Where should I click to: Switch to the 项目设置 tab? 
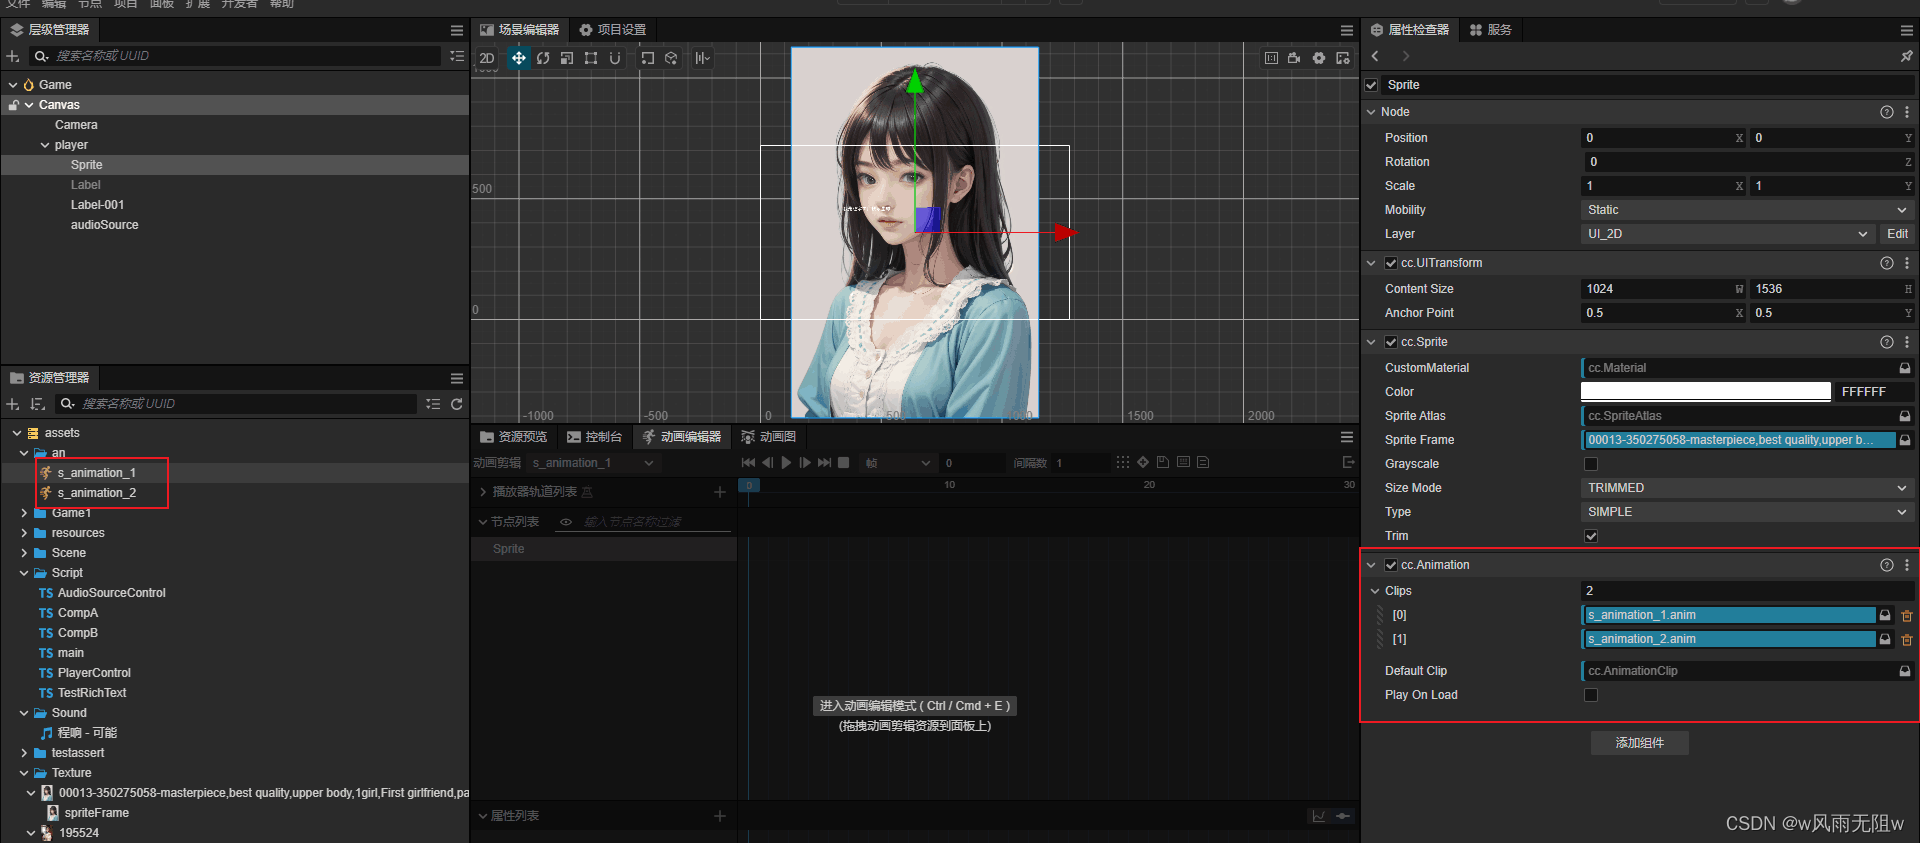click(x=613, y=30)
